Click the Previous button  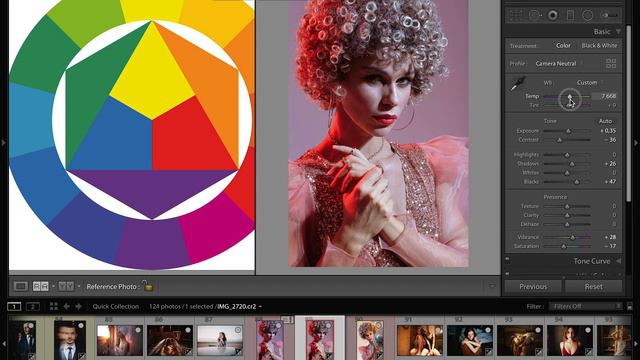[533, 287]
